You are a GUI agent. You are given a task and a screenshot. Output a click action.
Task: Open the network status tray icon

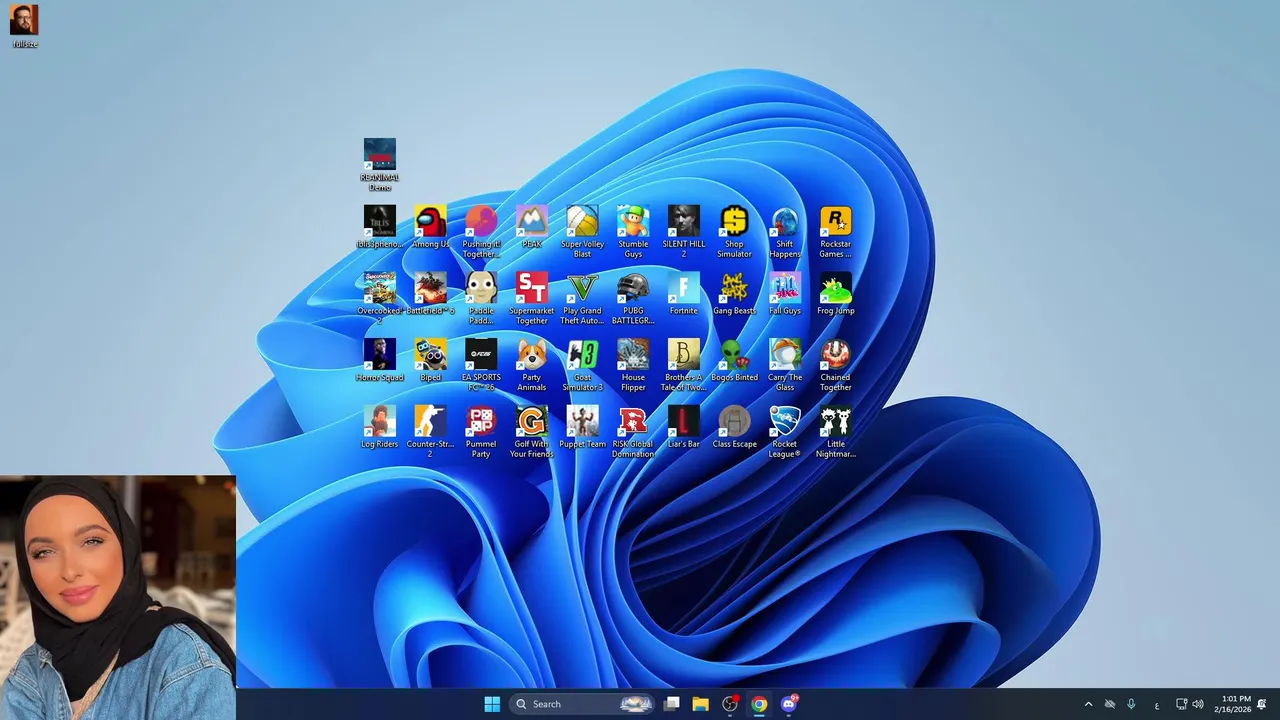[x=1181, y=704]
